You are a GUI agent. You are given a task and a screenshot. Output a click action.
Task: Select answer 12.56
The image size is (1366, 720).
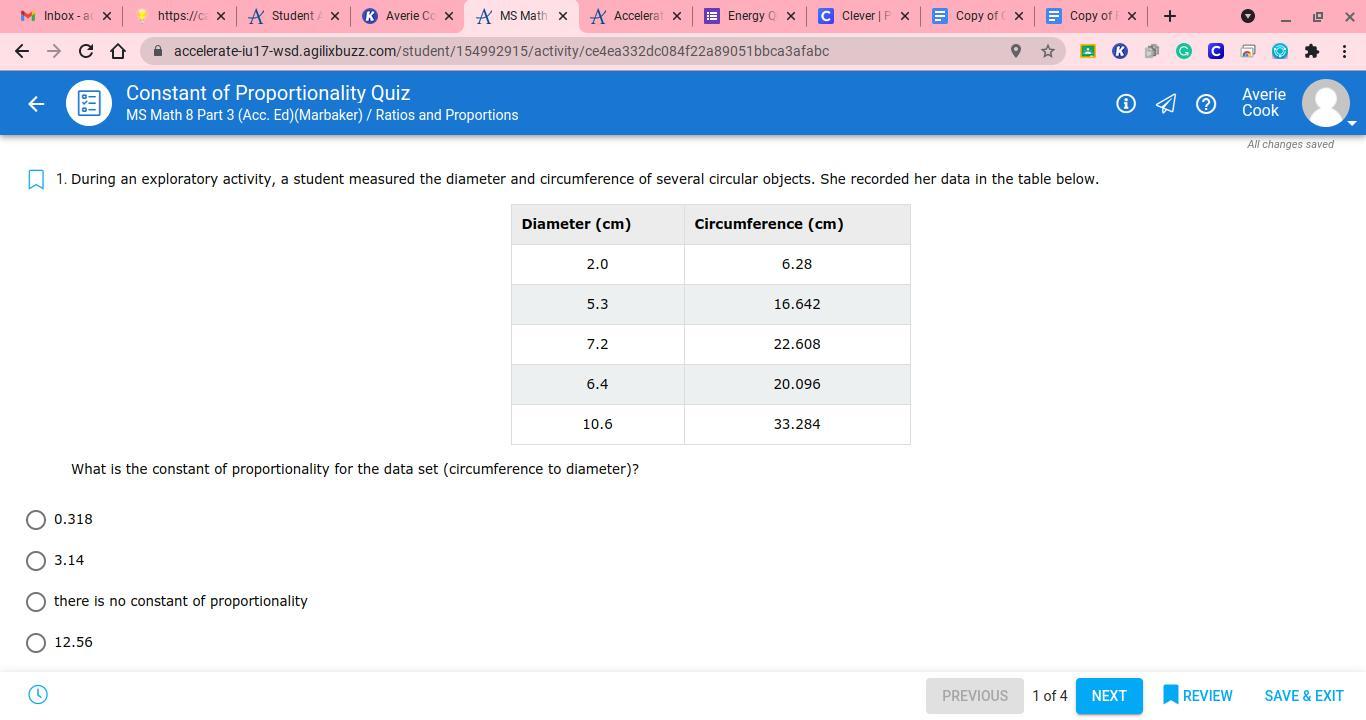click(x=36, y=643)
